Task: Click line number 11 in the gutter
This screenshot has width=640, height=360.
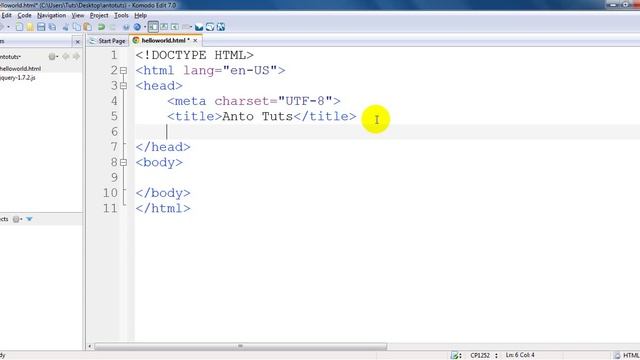Action: pos(110,209)
